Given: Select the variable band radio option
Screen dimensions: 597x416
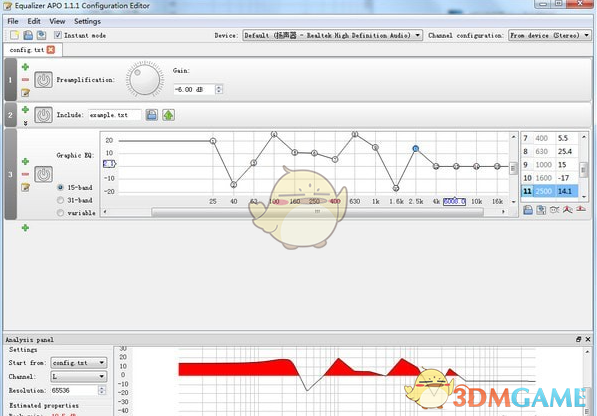Looking at the screenshot, I should 60,212.
